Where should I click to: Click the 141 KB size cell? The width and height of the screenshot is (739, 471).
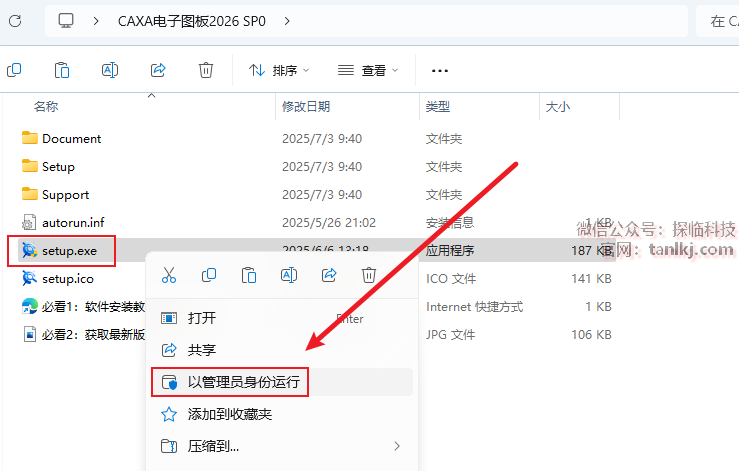click(x=591, y=279)
